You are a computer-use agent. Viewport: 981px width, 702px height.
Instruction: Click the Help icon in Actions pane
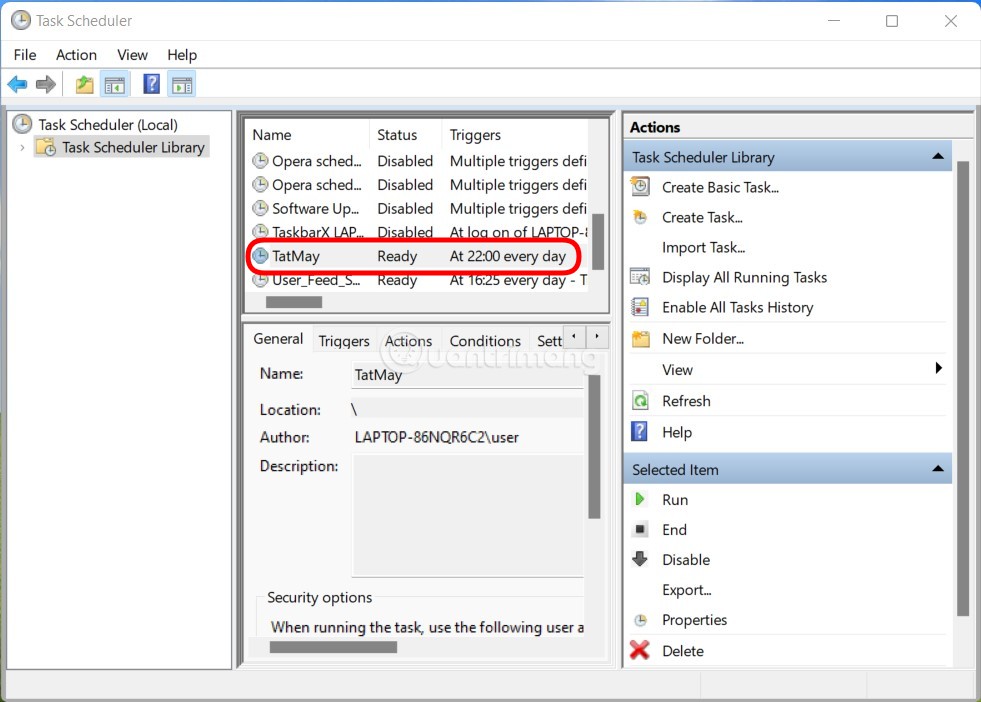tap(639, 431)
